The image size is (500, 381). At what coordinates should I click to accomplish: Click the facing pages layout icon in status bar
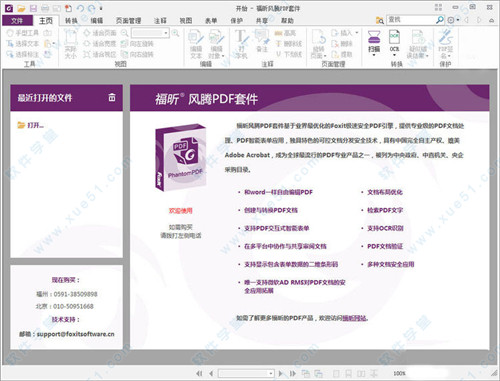[x=361, y=373]
